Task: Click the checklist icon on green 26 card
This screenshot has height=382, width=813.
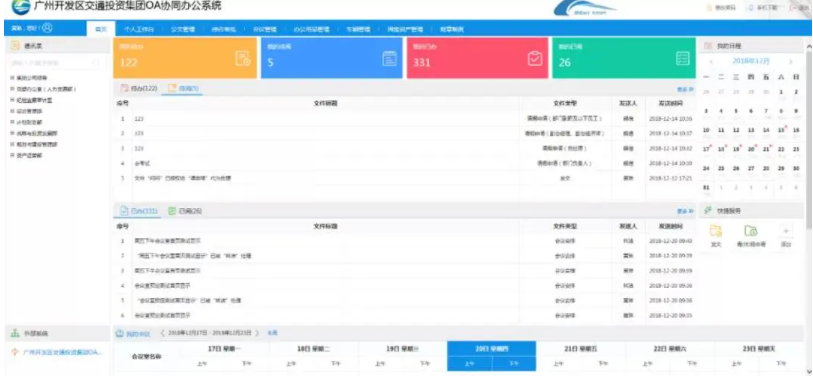Action: click(683, 59)
